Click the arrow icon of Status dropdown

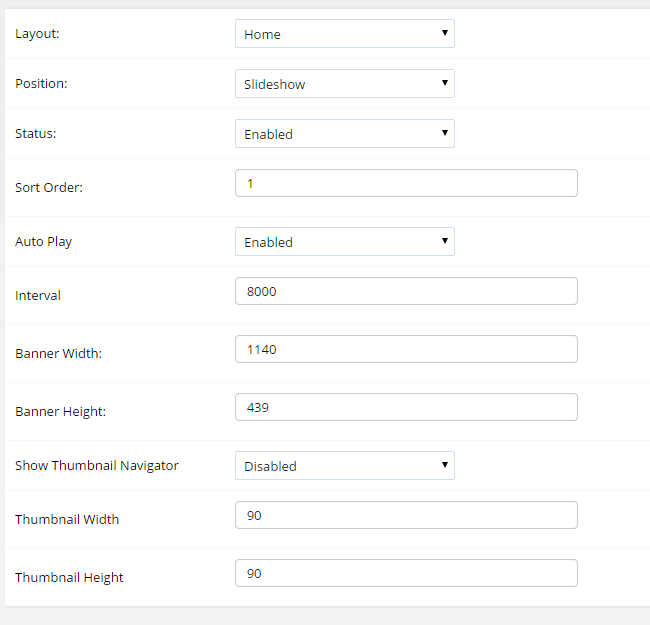(445, 133)
